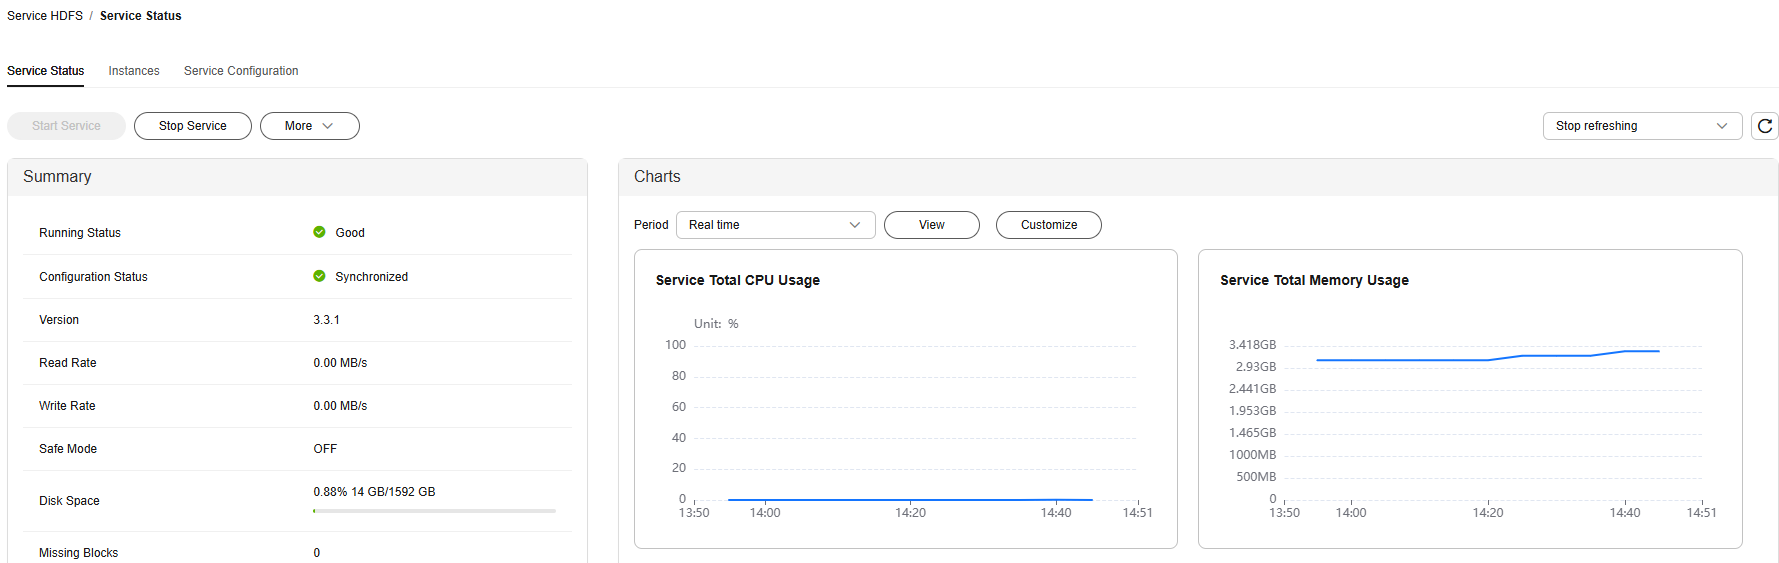Click the Service Total CPU Usage title

pyautogui.click(x=737, y=280)
